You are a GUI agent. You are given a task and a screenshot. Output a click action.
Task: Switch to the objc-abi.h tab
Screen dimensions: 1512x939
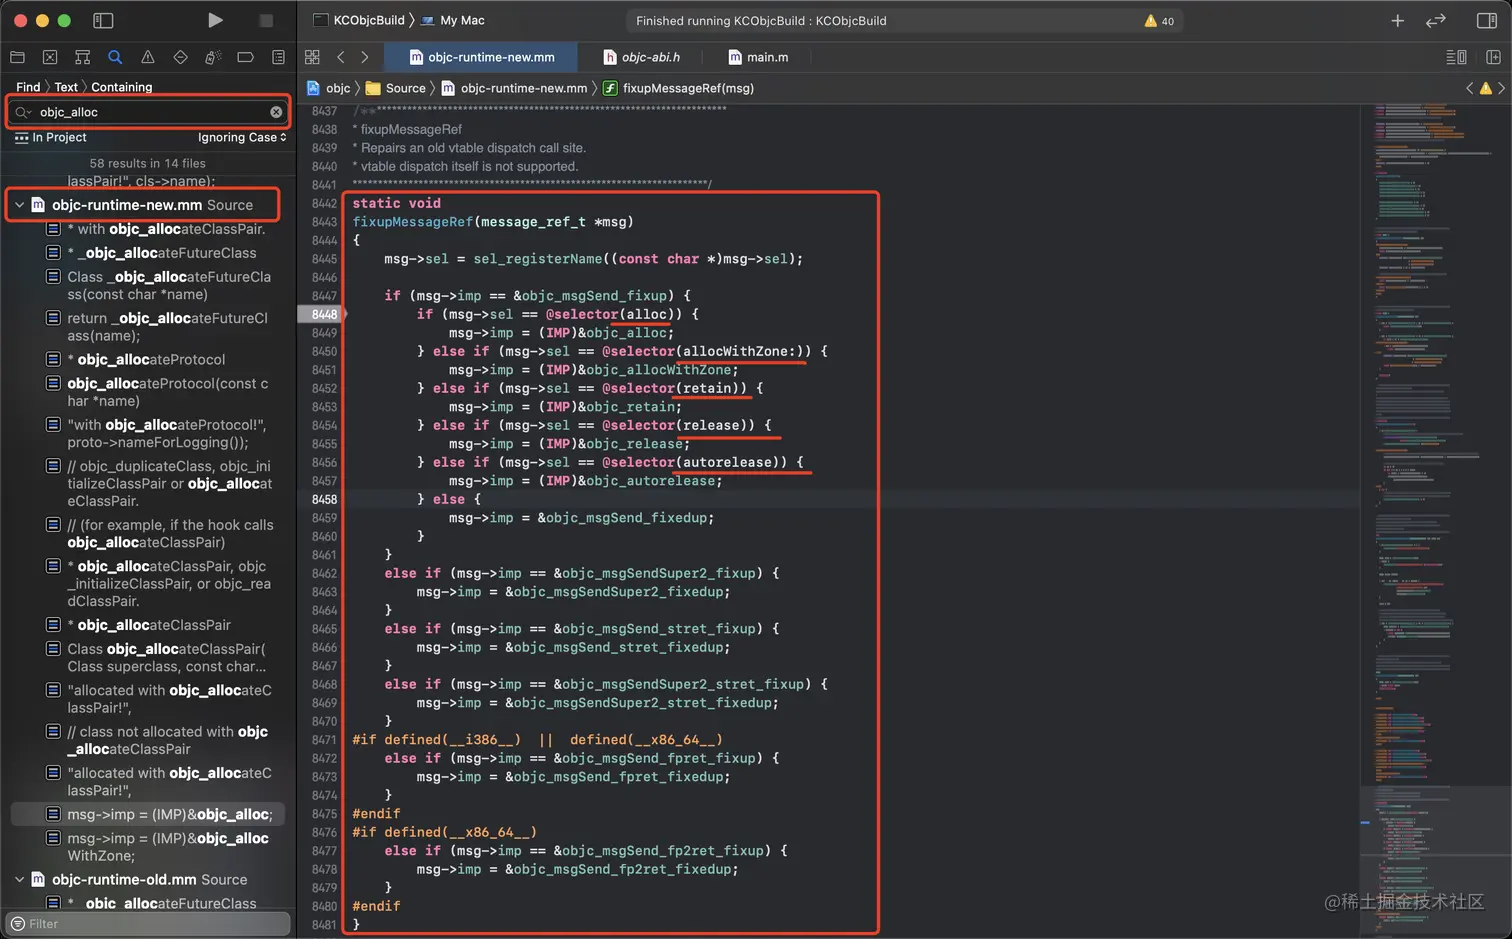point(641,58)
